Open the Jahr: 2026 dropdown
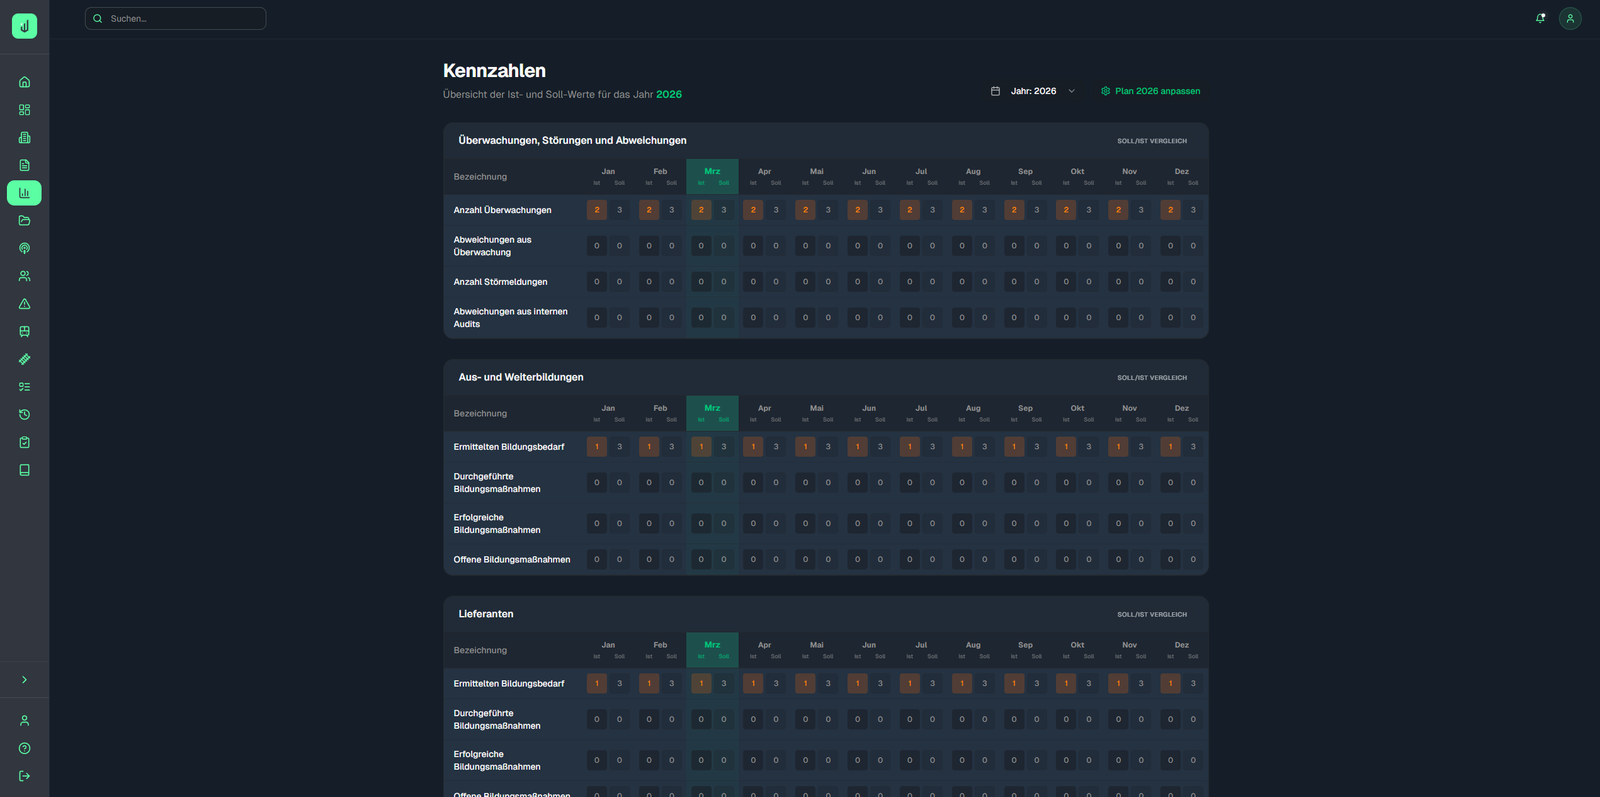The width and height of the screenshot is (1600, 797). pyautogui.click(x=1033, y=91)
